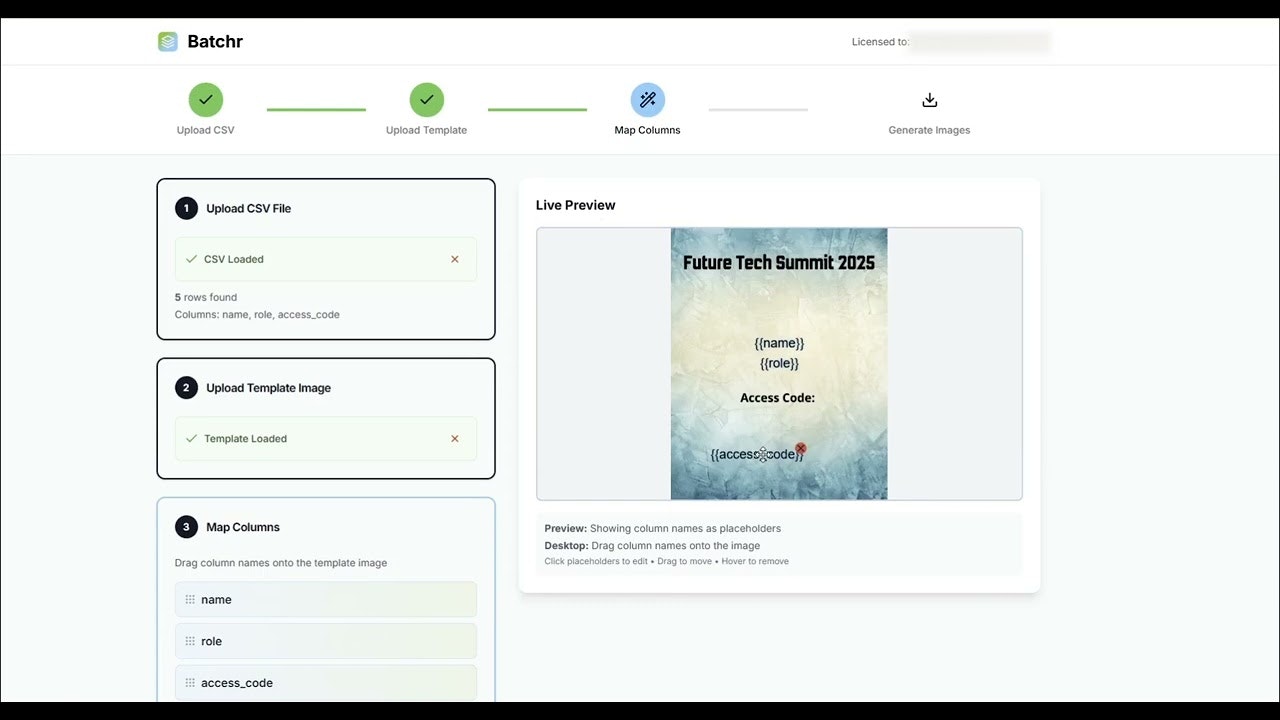This screenshot has height=720, width=1280.
Task: Click the 'Map Columns' panel heading
Action: pyautogui.click(x=243, y=527)
